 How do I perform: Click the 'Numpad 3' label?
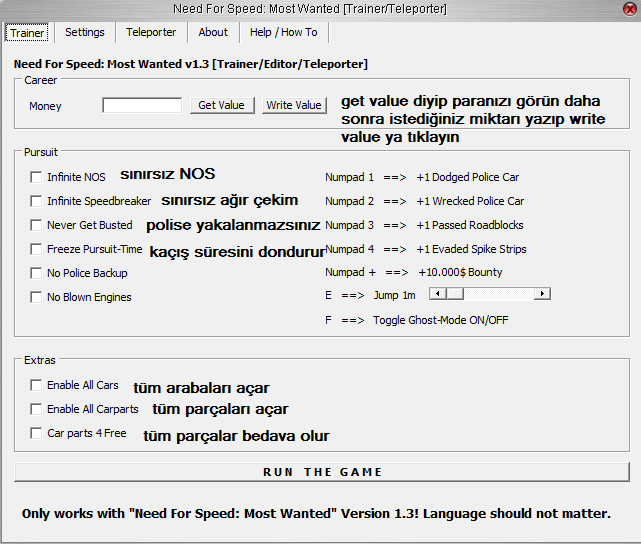click(349, 225)
